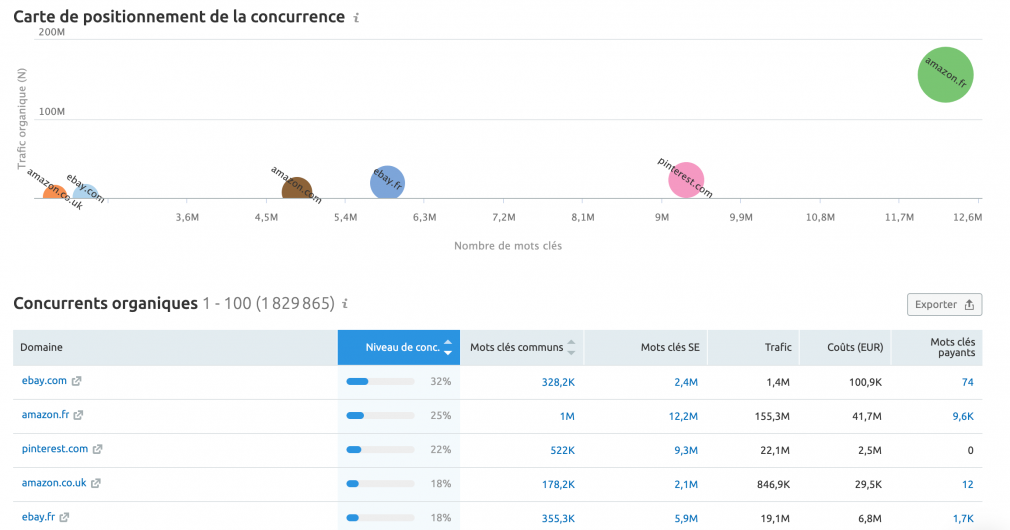Open the 522K common keywords for pinterest.com

(562, 450)
